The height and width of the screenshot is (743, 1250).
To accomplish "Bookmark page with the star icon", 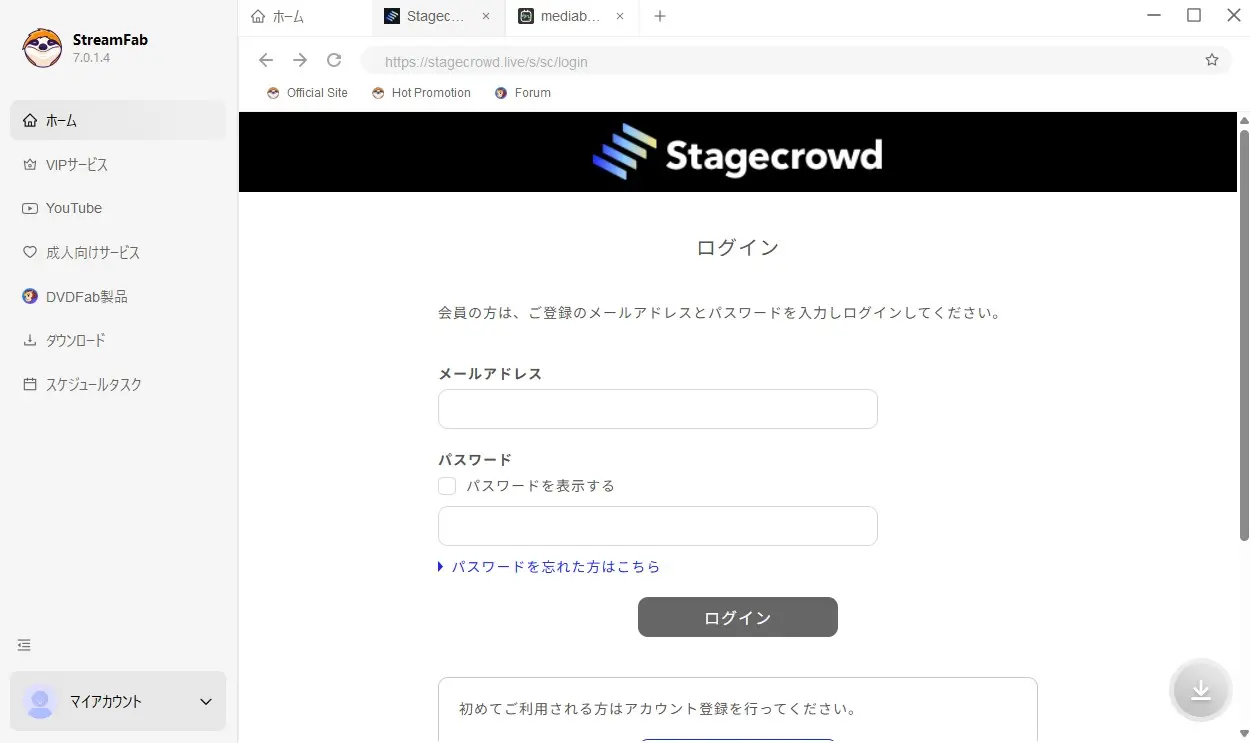I will 1212,60.
